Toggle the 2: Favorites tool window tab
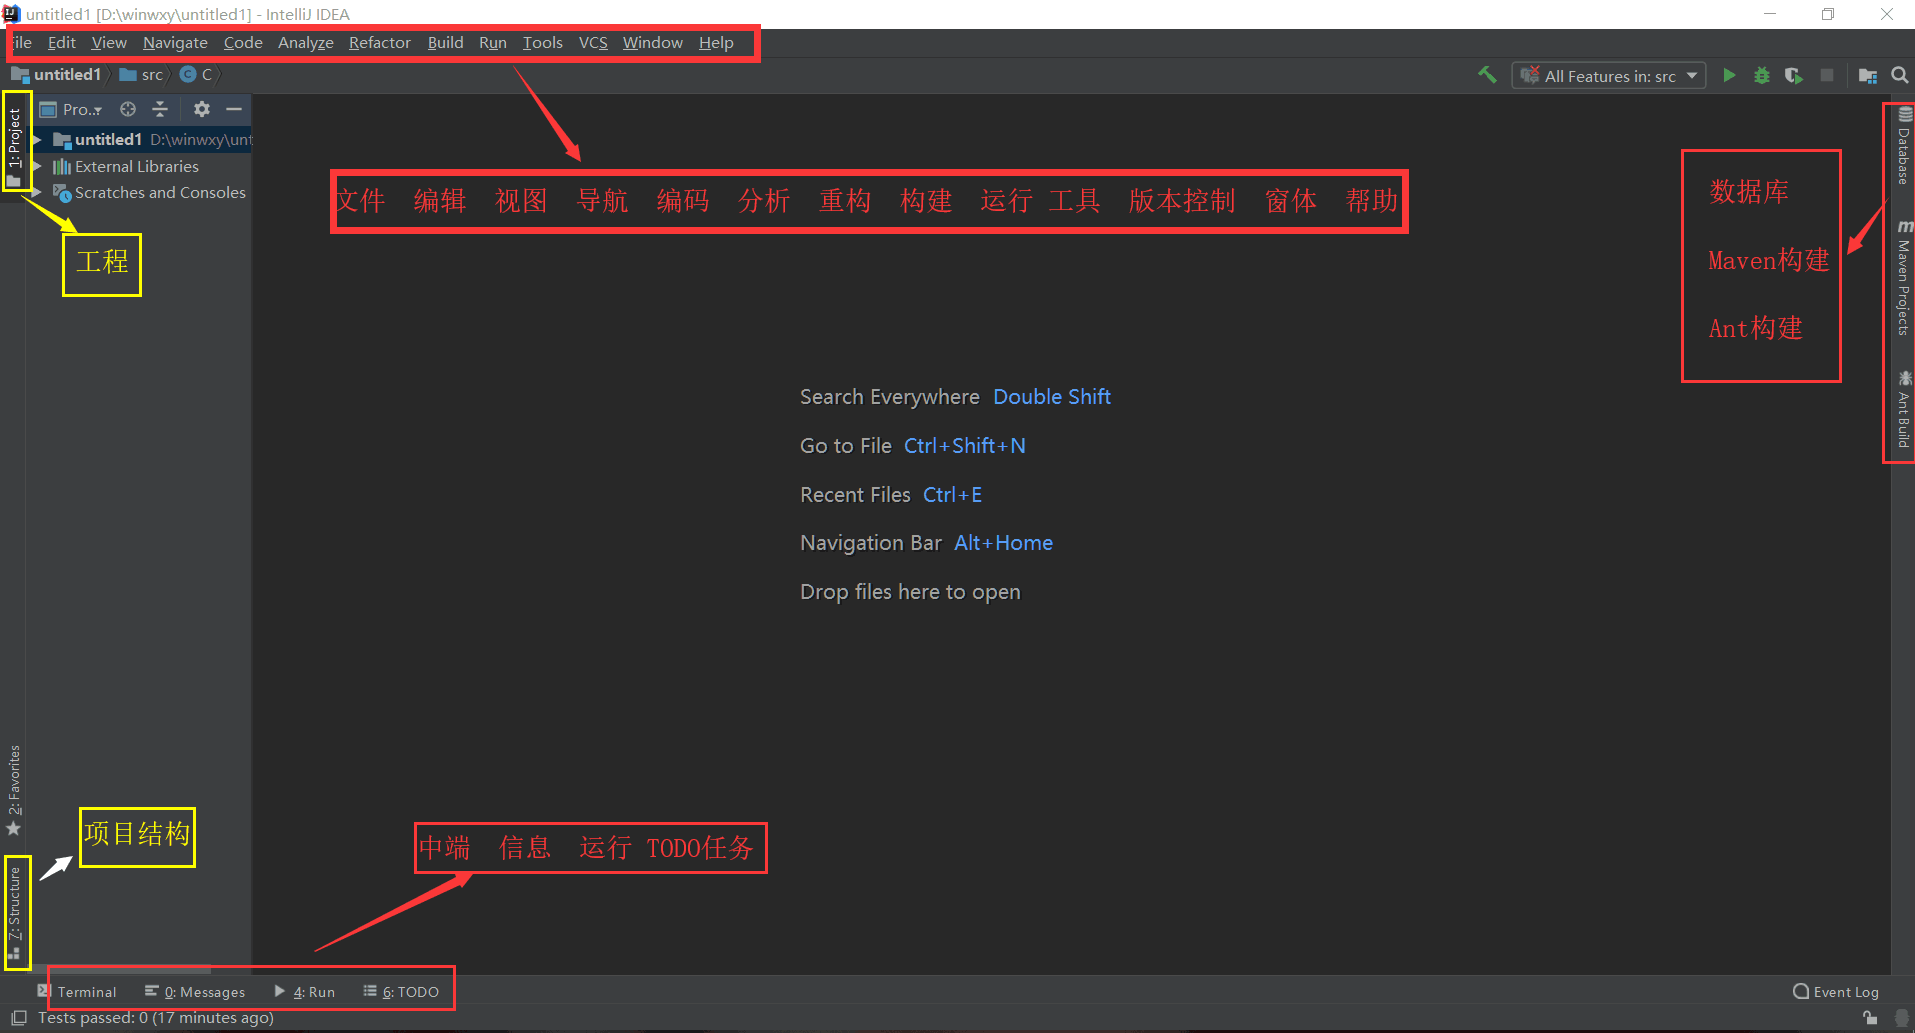The height and width of the screenshot is (1033, 1915). (14, 788)
